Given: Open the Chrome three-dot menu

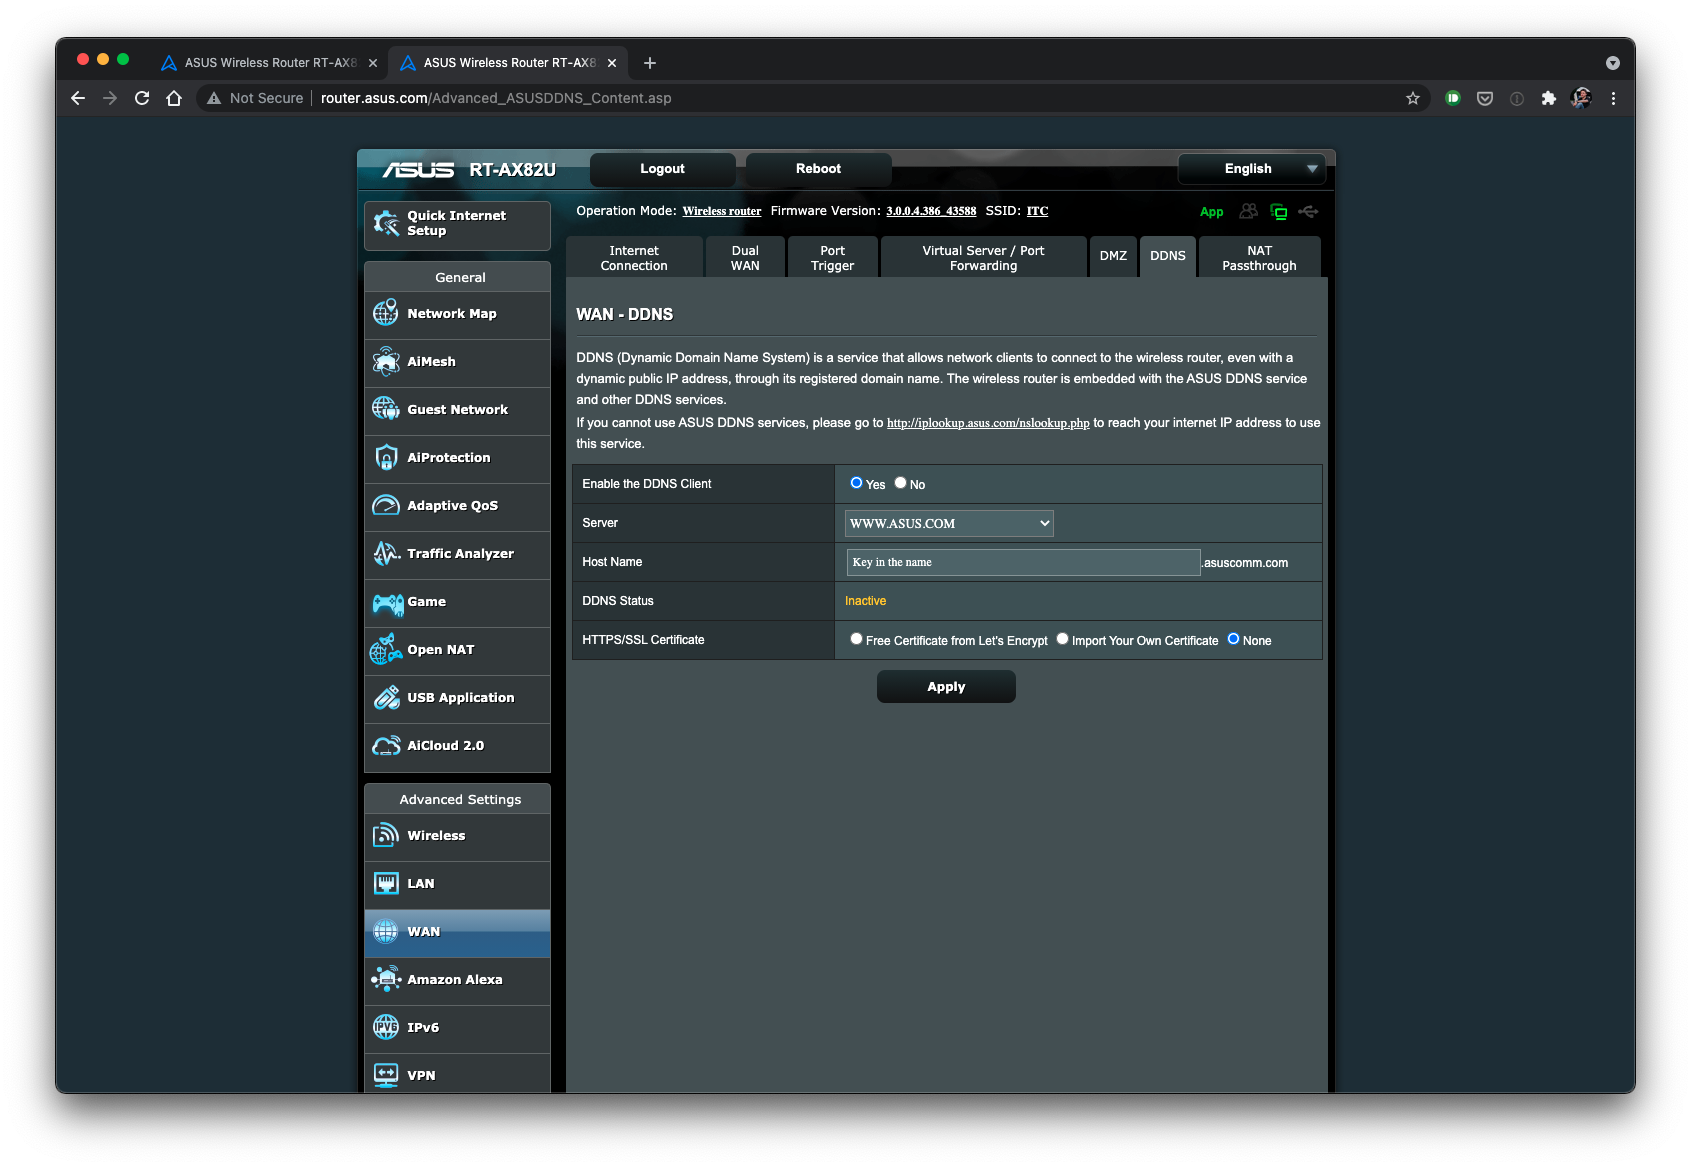Looking at the screenshot, I should (x=1612, y=98).
